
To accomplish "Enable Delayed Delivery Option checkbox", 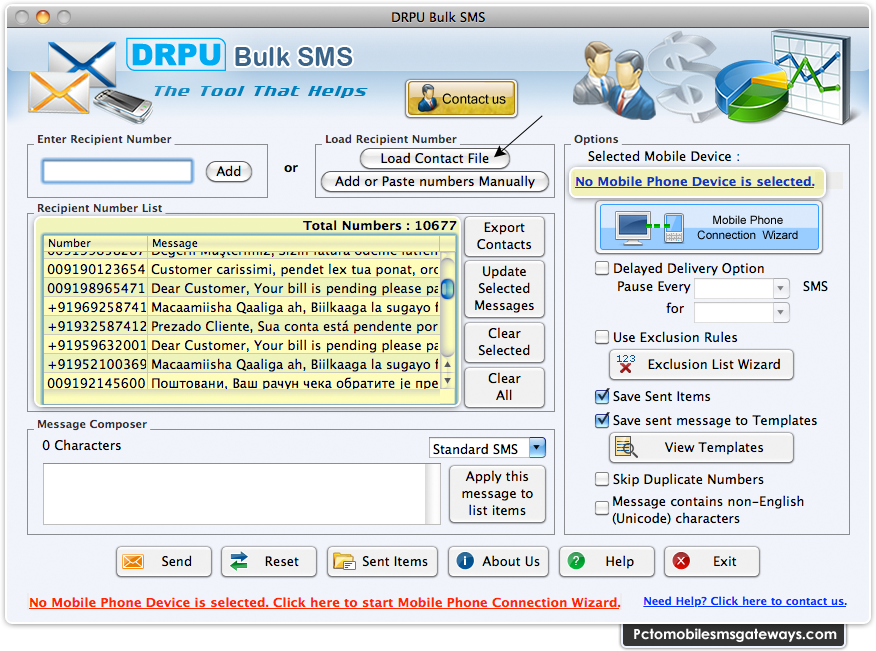I will 602,268.
